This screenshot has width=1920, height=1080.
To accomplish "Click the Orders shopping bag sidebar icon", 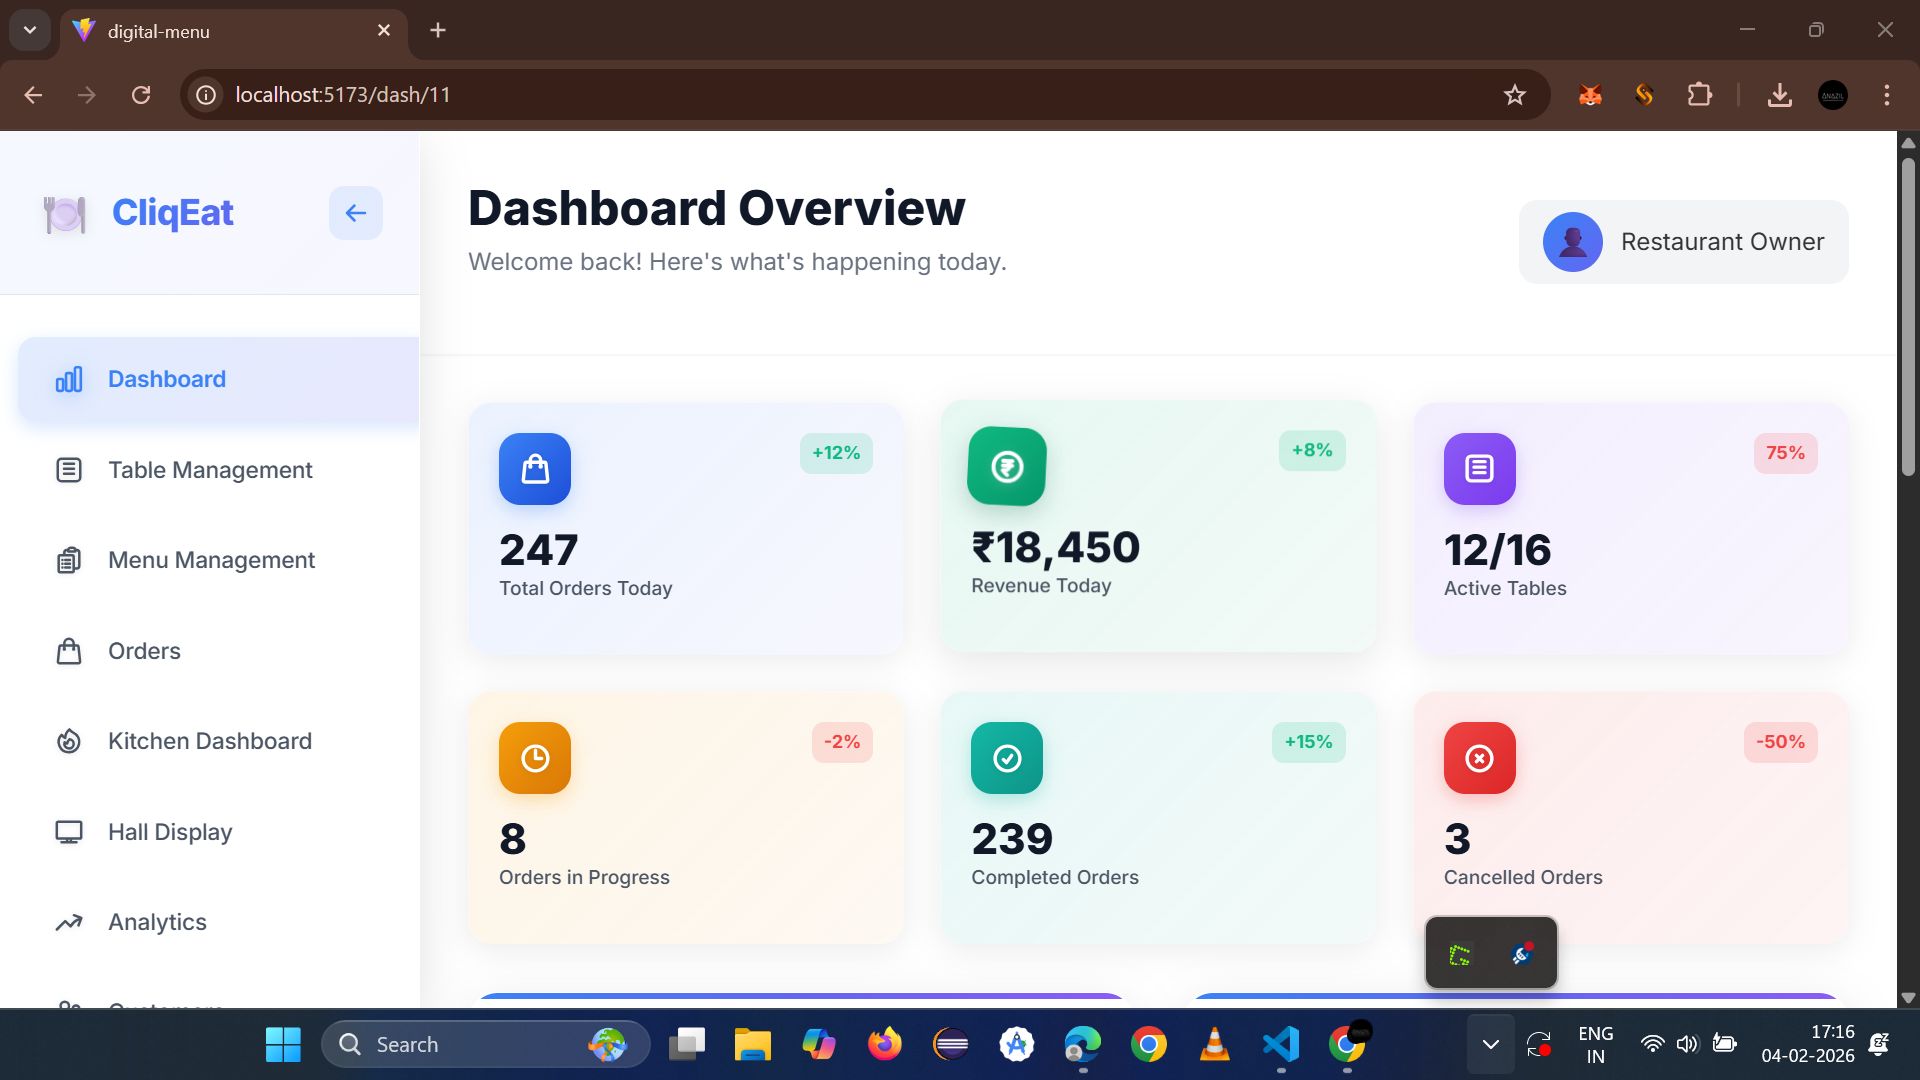I will point(69,651).
